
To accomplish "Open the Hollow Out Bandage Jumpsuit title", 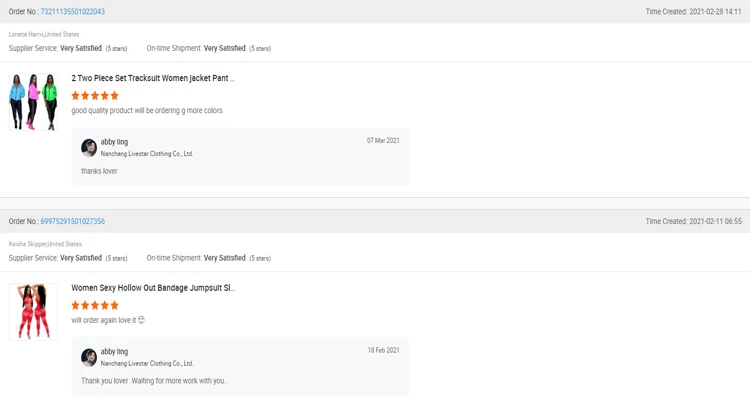I will 153,288.
